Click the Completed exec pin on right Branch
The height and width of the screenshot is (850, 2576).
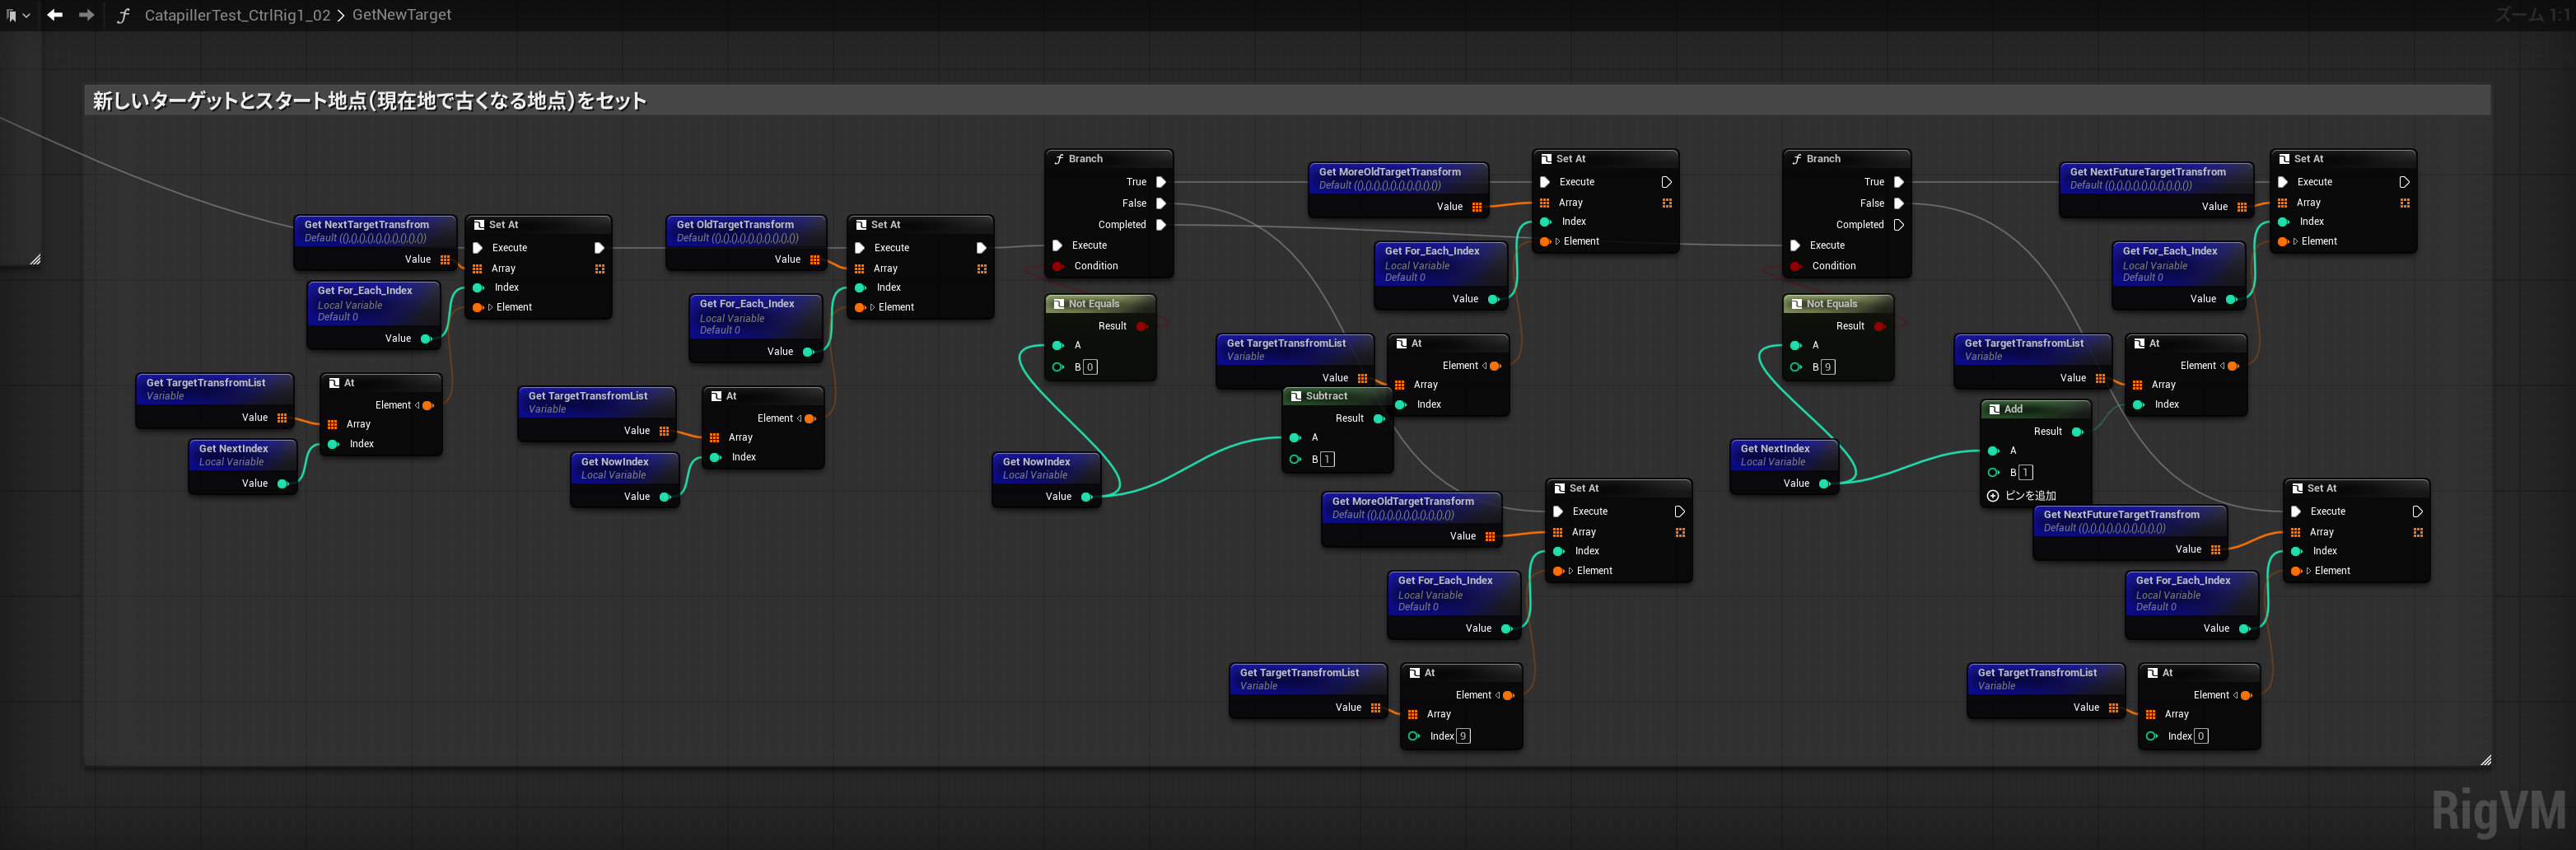pos(1899,225)
